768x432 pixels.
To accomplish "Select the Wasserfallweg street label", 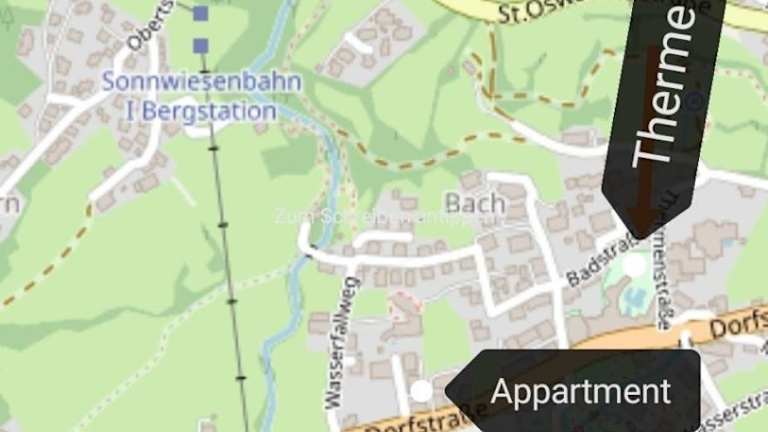I will 342,343.
